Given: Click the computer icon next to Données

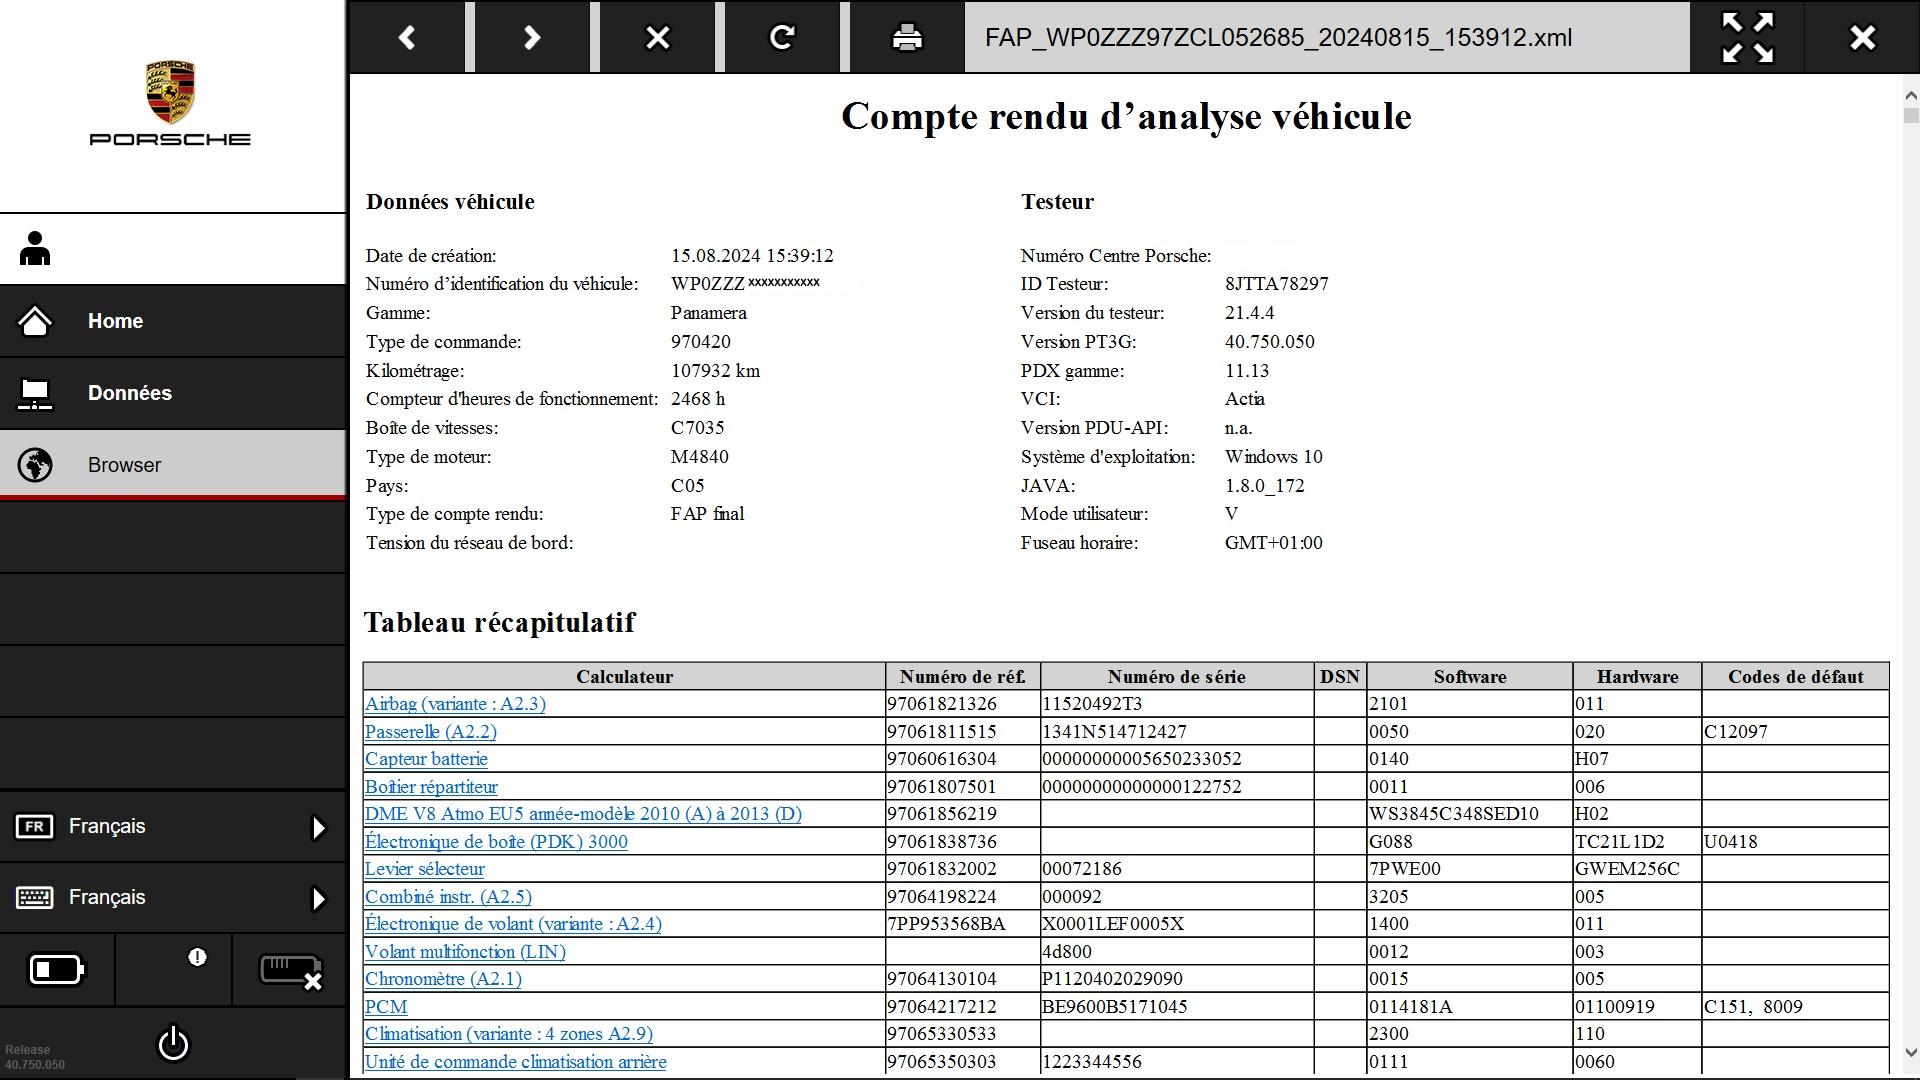Looking at the screenshot, I should (x=35, y=393).
